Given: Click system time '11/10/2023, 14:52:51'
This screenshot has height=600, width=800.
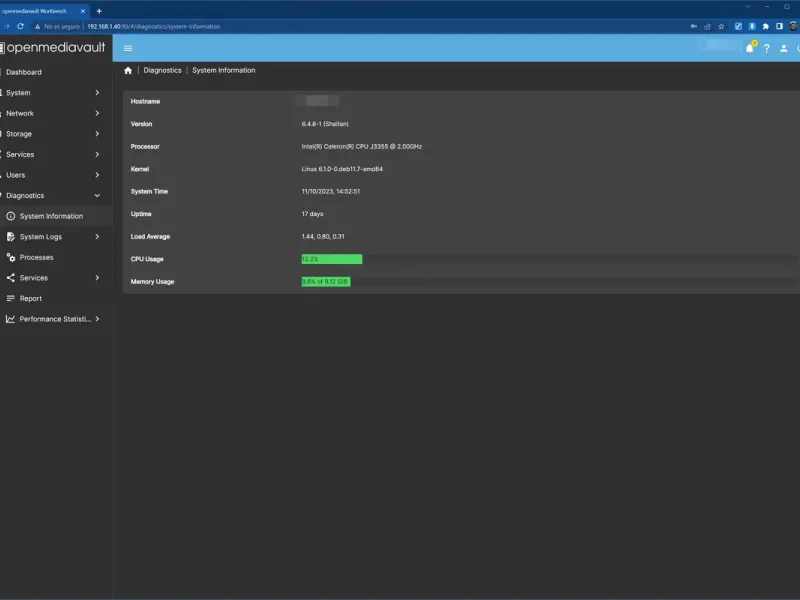Looking at the screenshot, I should (331, 191).
